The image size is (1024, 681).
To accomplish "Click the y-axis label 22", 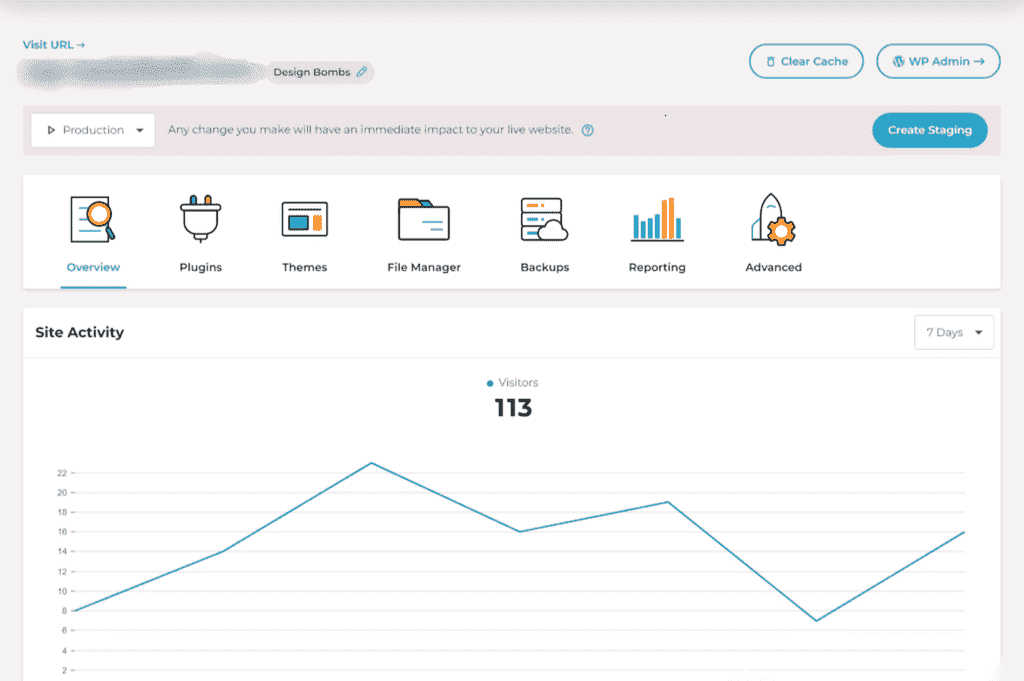I will coord(62,473).
